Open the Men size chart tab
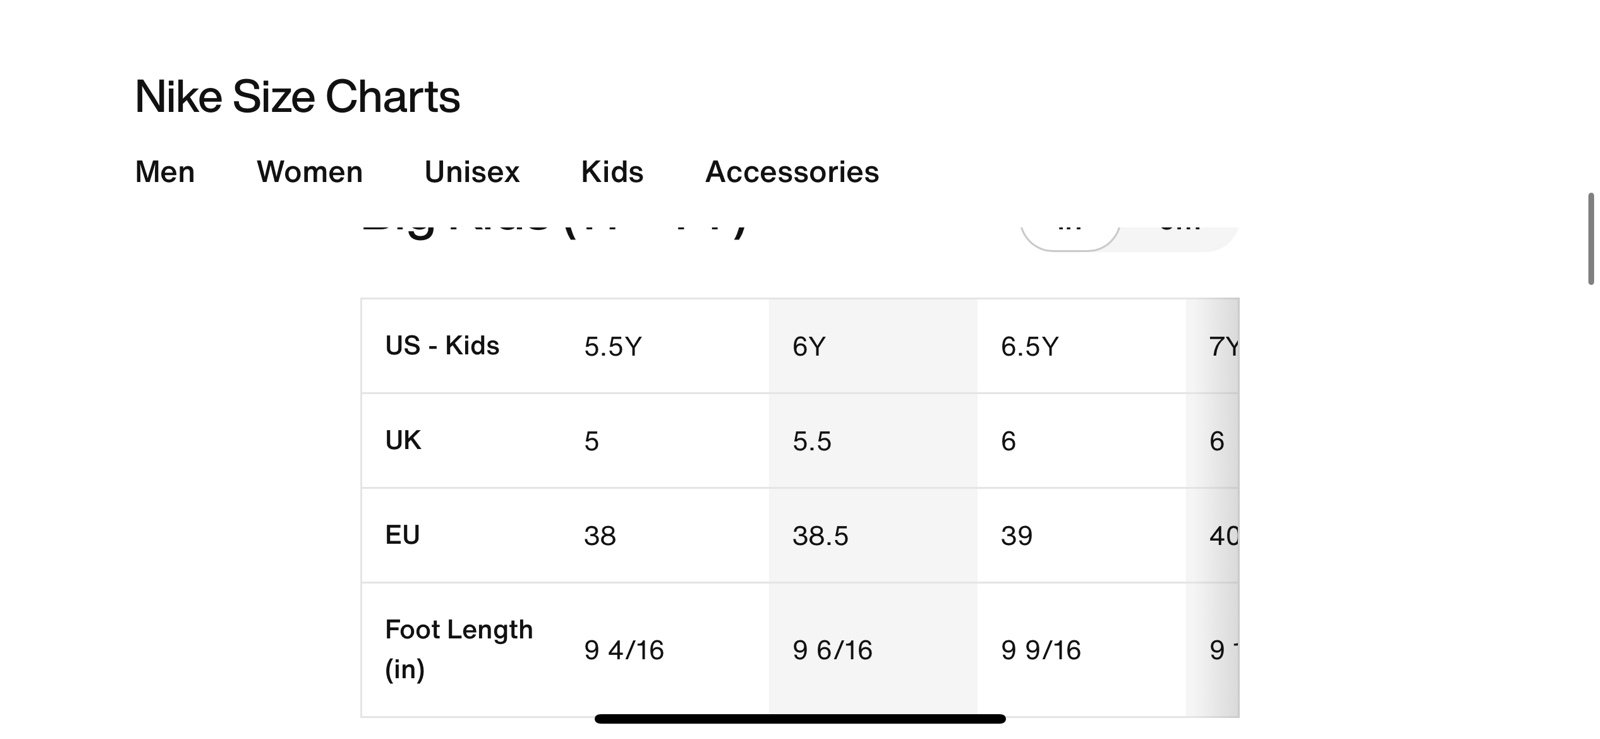 [165, 172]
